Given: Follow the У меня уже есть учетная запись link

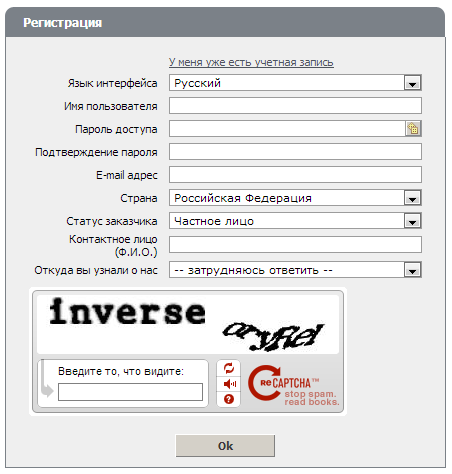Looking at the screenshot, I should pos(251,62).
